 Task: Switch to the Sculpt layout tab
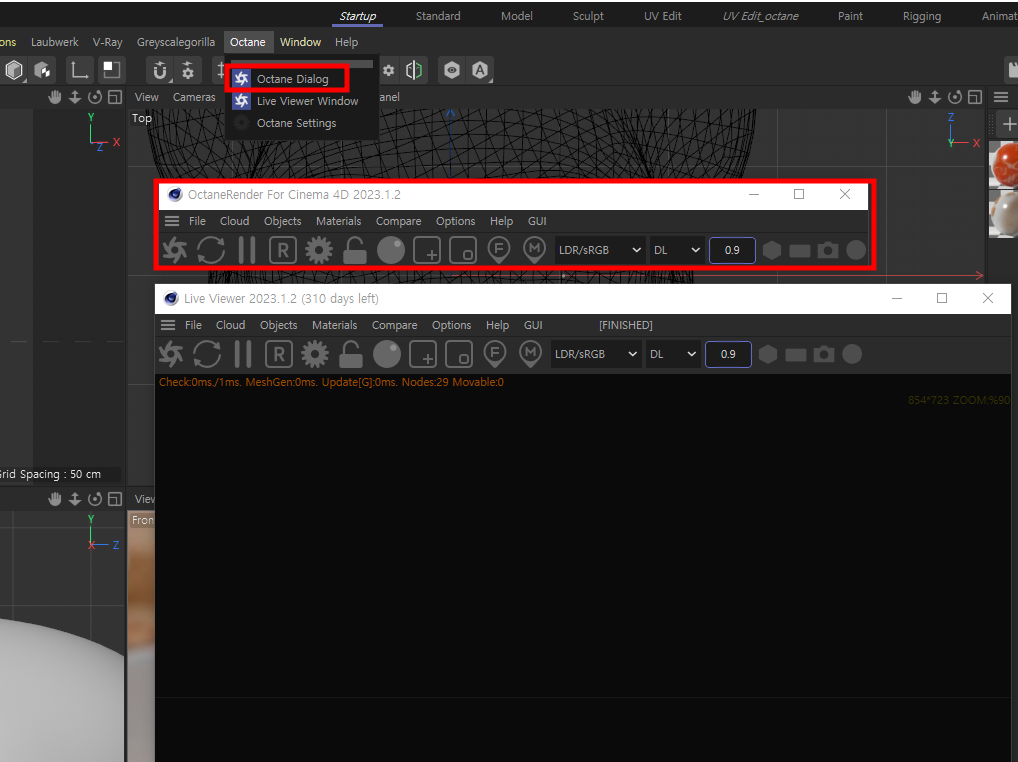[x=588, y=16]
